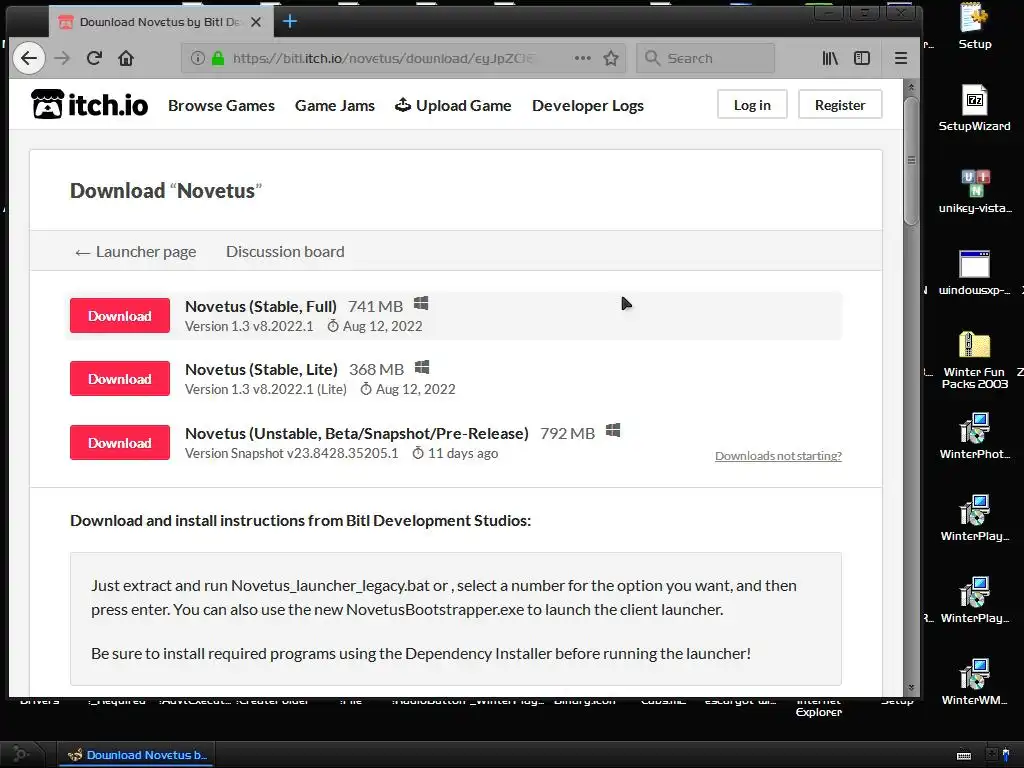Click Windows icon beside Novetus Unstable

(613, 430)
